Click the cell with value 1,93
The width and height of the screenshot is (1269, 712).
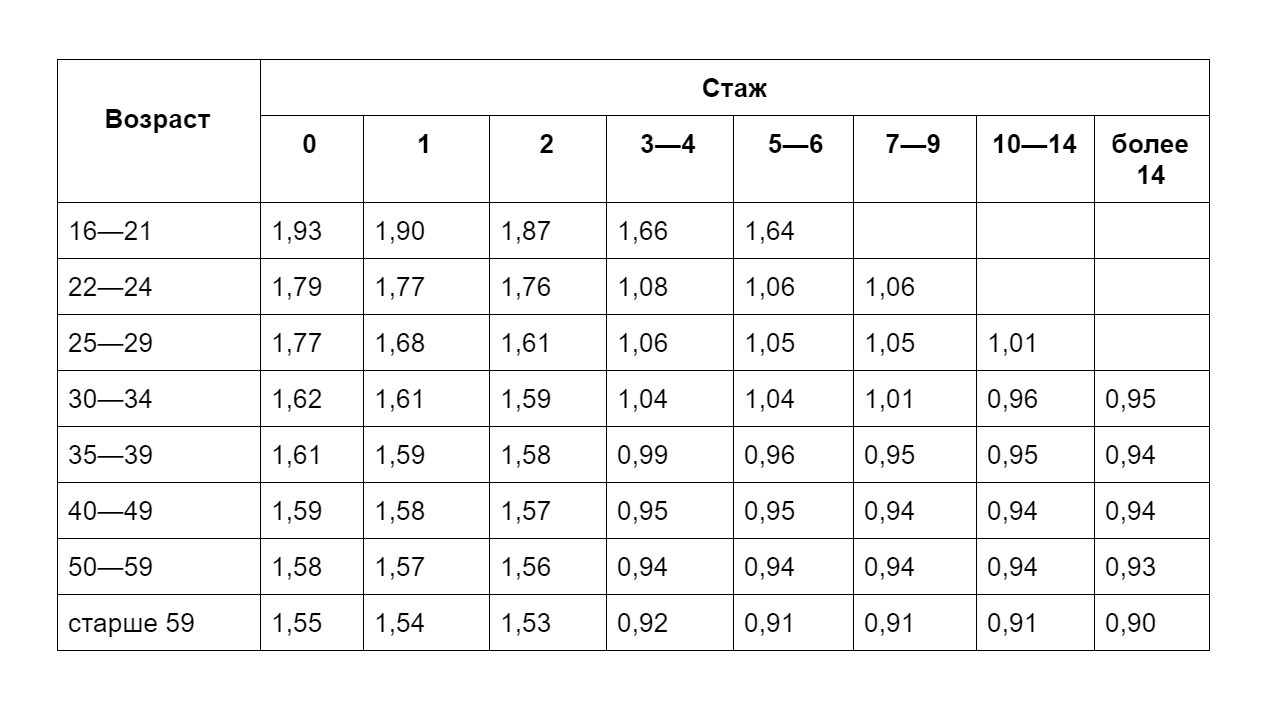tap(312, 231)
